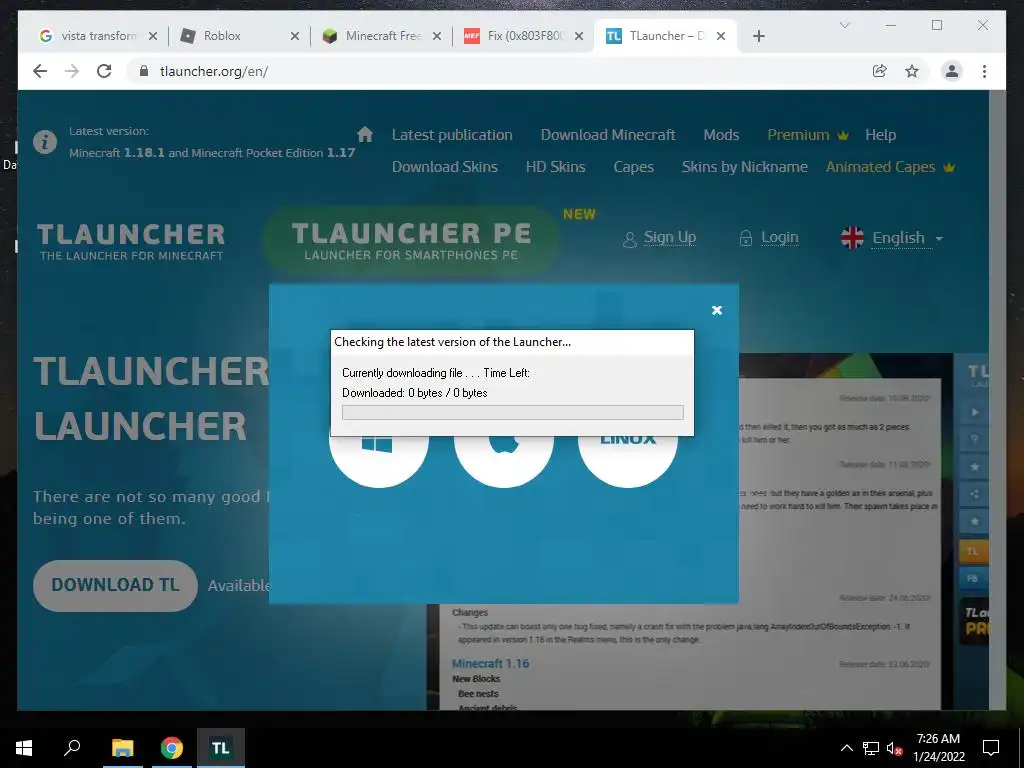Choose the Linux download option
1024x768 pixels.
click(628, 461)
